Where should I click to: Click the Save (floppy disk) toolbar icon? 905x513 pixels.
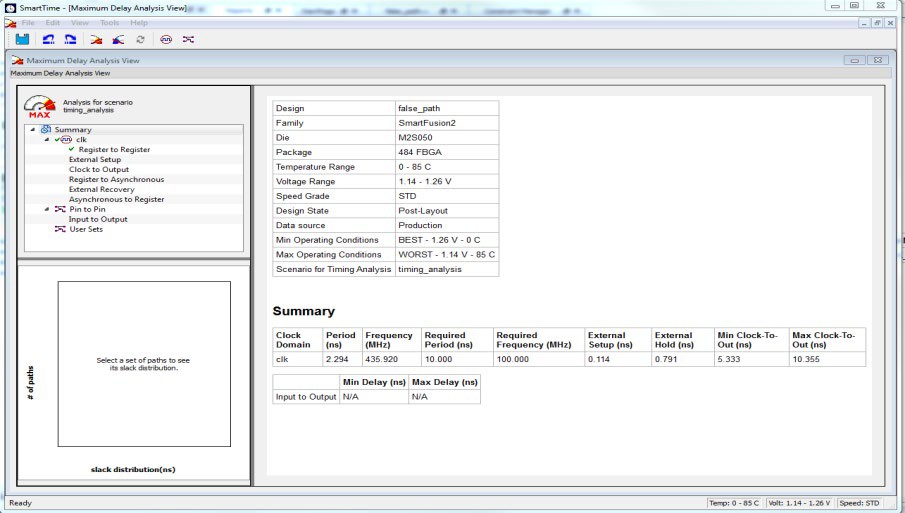click(22, 40)
